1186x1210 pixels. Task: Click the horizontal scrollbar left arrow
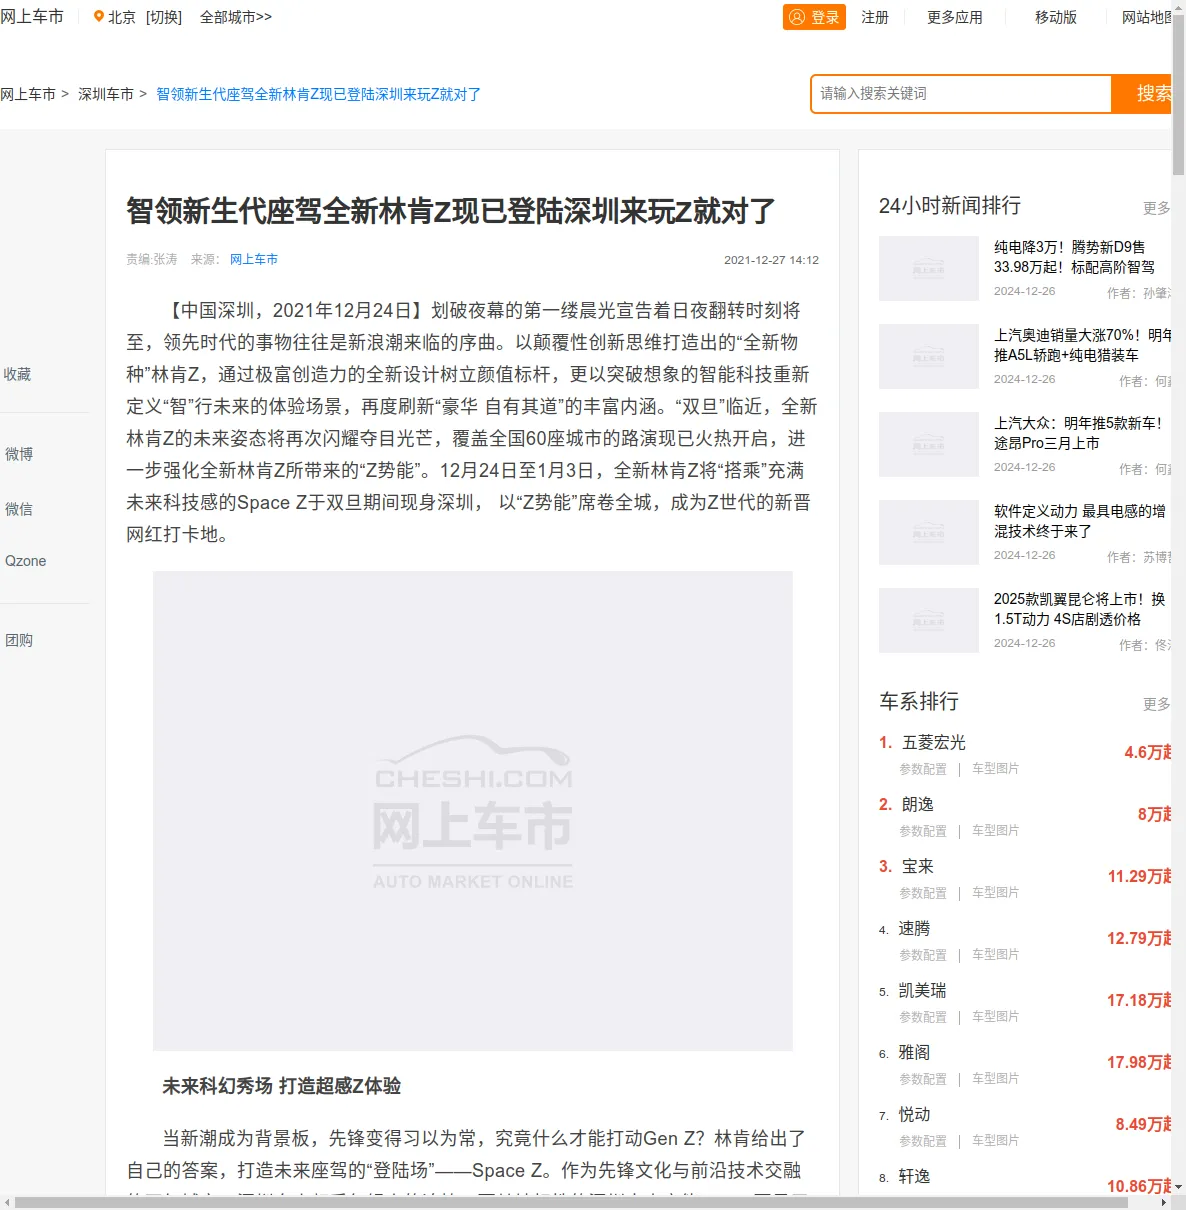7,1202
